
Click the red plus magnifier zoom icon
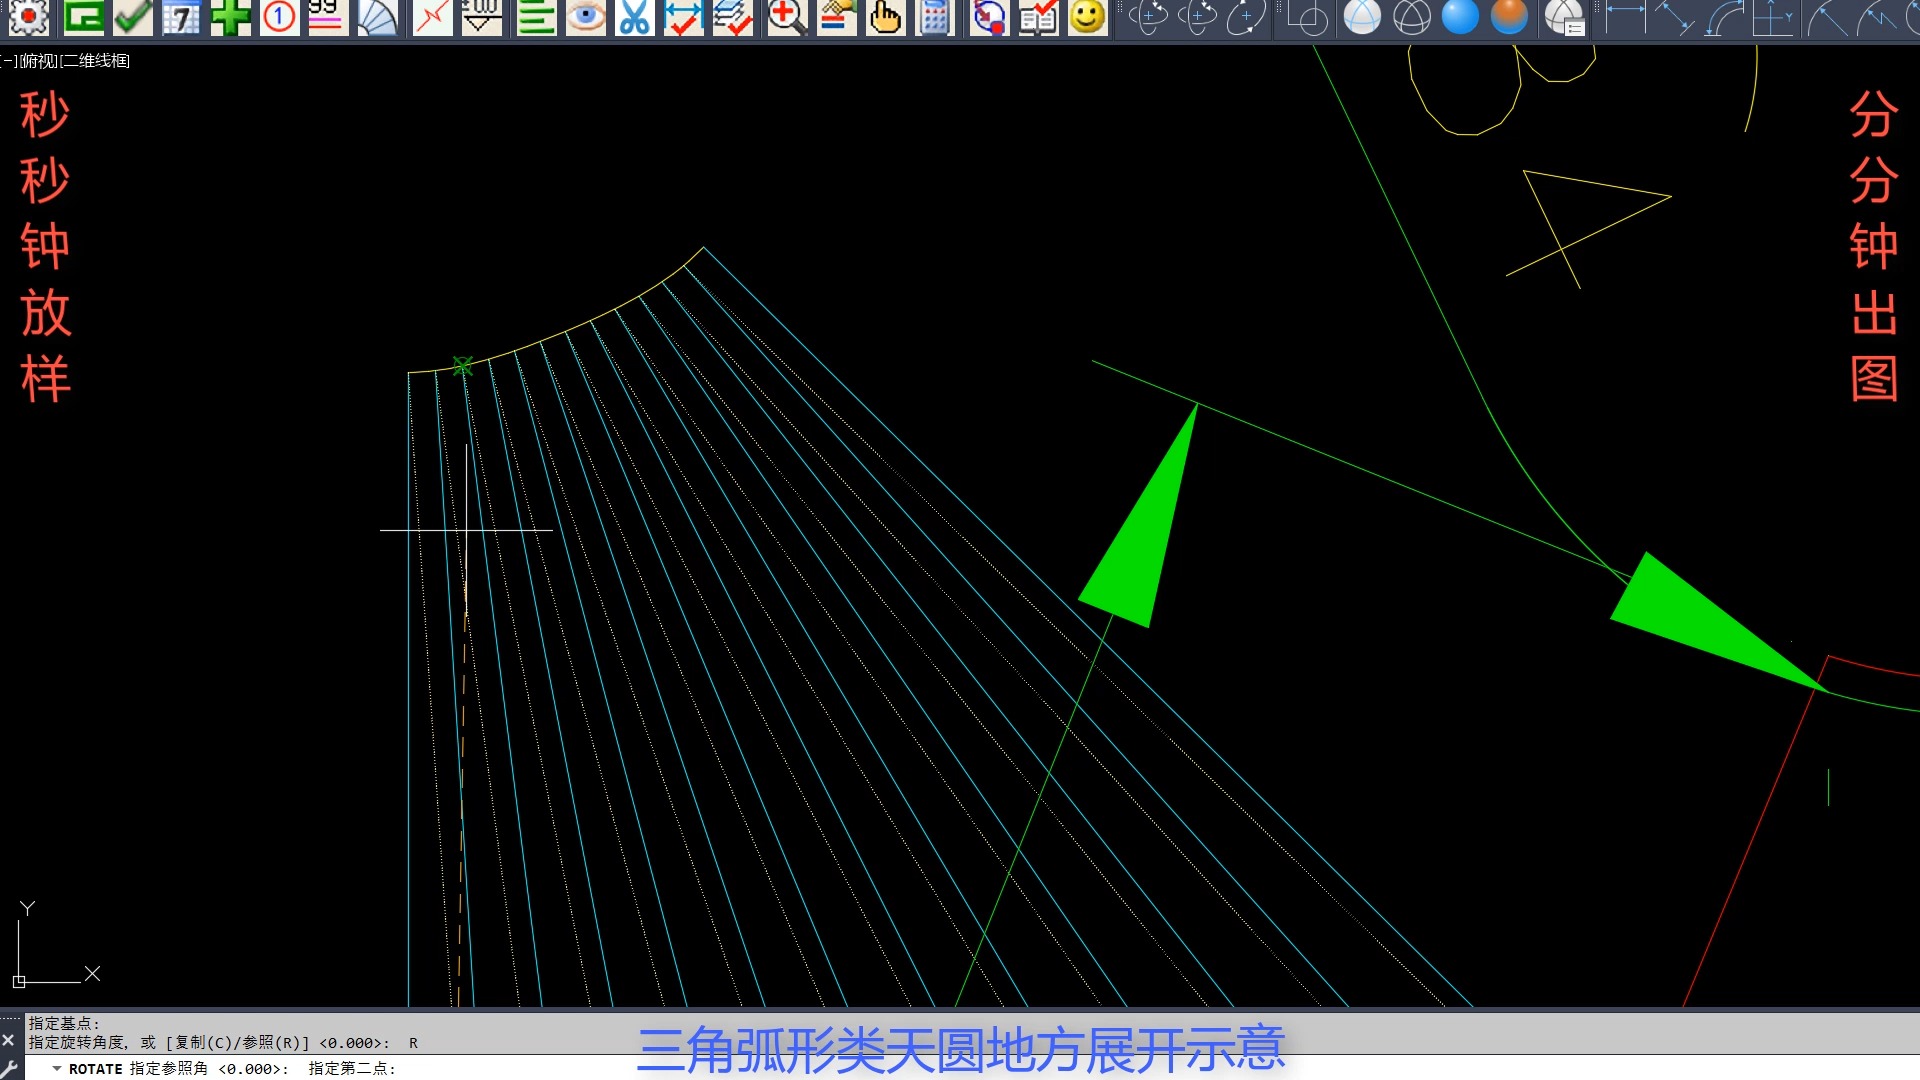786,17
